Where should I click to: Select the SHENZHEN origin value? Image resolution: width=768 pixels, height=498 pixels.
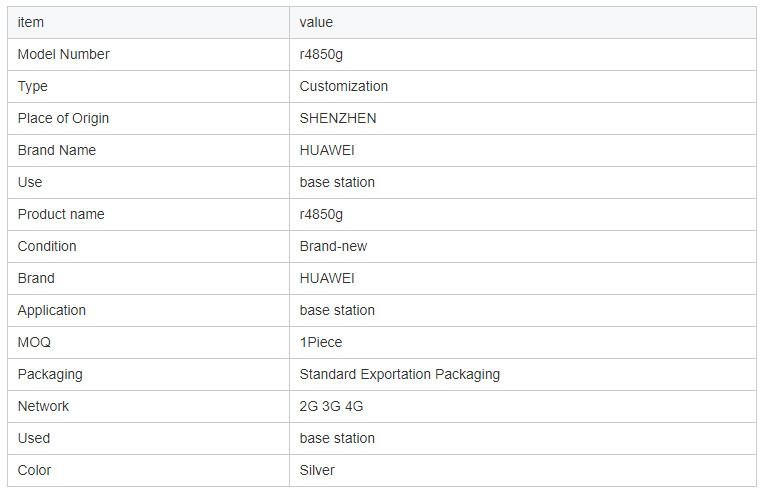[x=338, y=118]
